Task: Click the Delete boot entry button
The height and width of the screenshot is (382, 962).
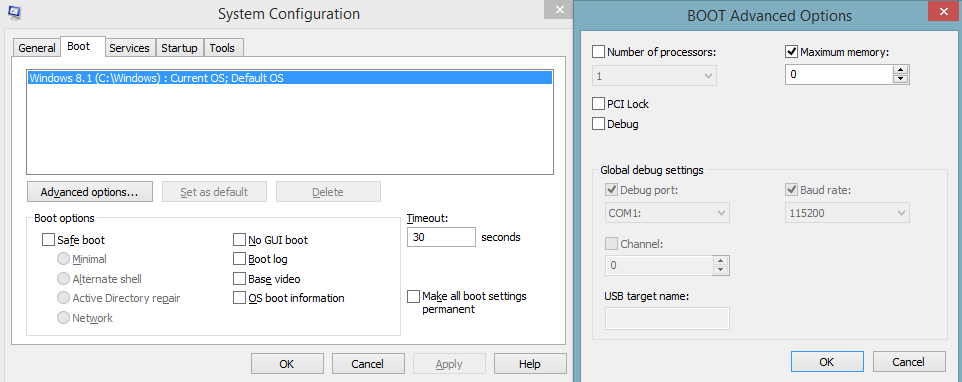Action: pos(328,191)
